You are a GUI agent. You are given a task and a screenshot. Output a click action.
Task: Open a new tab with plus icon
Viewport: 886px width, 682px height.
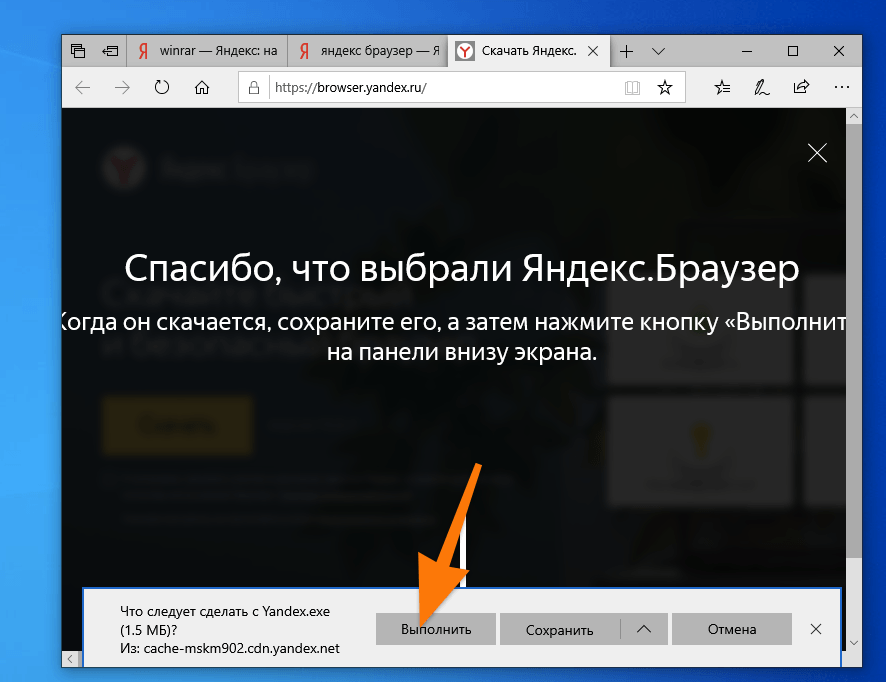coord(626,51)
